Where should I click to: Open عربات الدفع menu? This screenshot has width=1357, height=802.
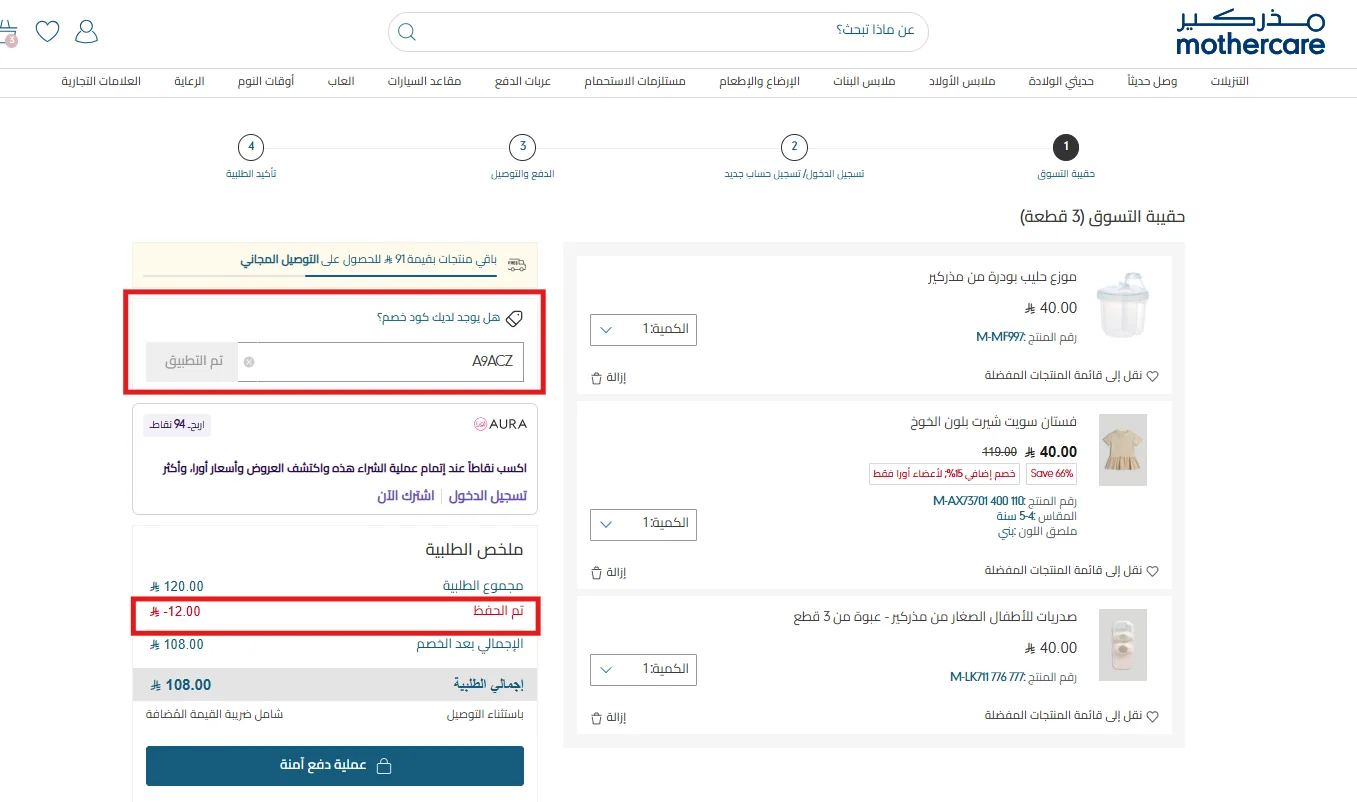(x=523, y=81)
